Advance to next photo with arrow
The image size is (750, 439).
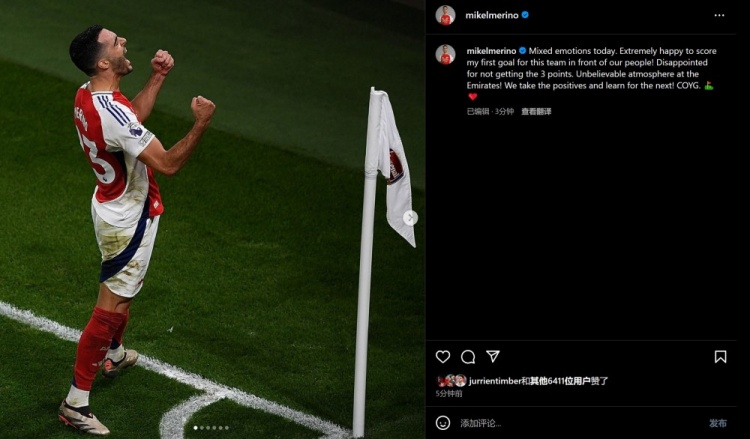pos(410,218)
